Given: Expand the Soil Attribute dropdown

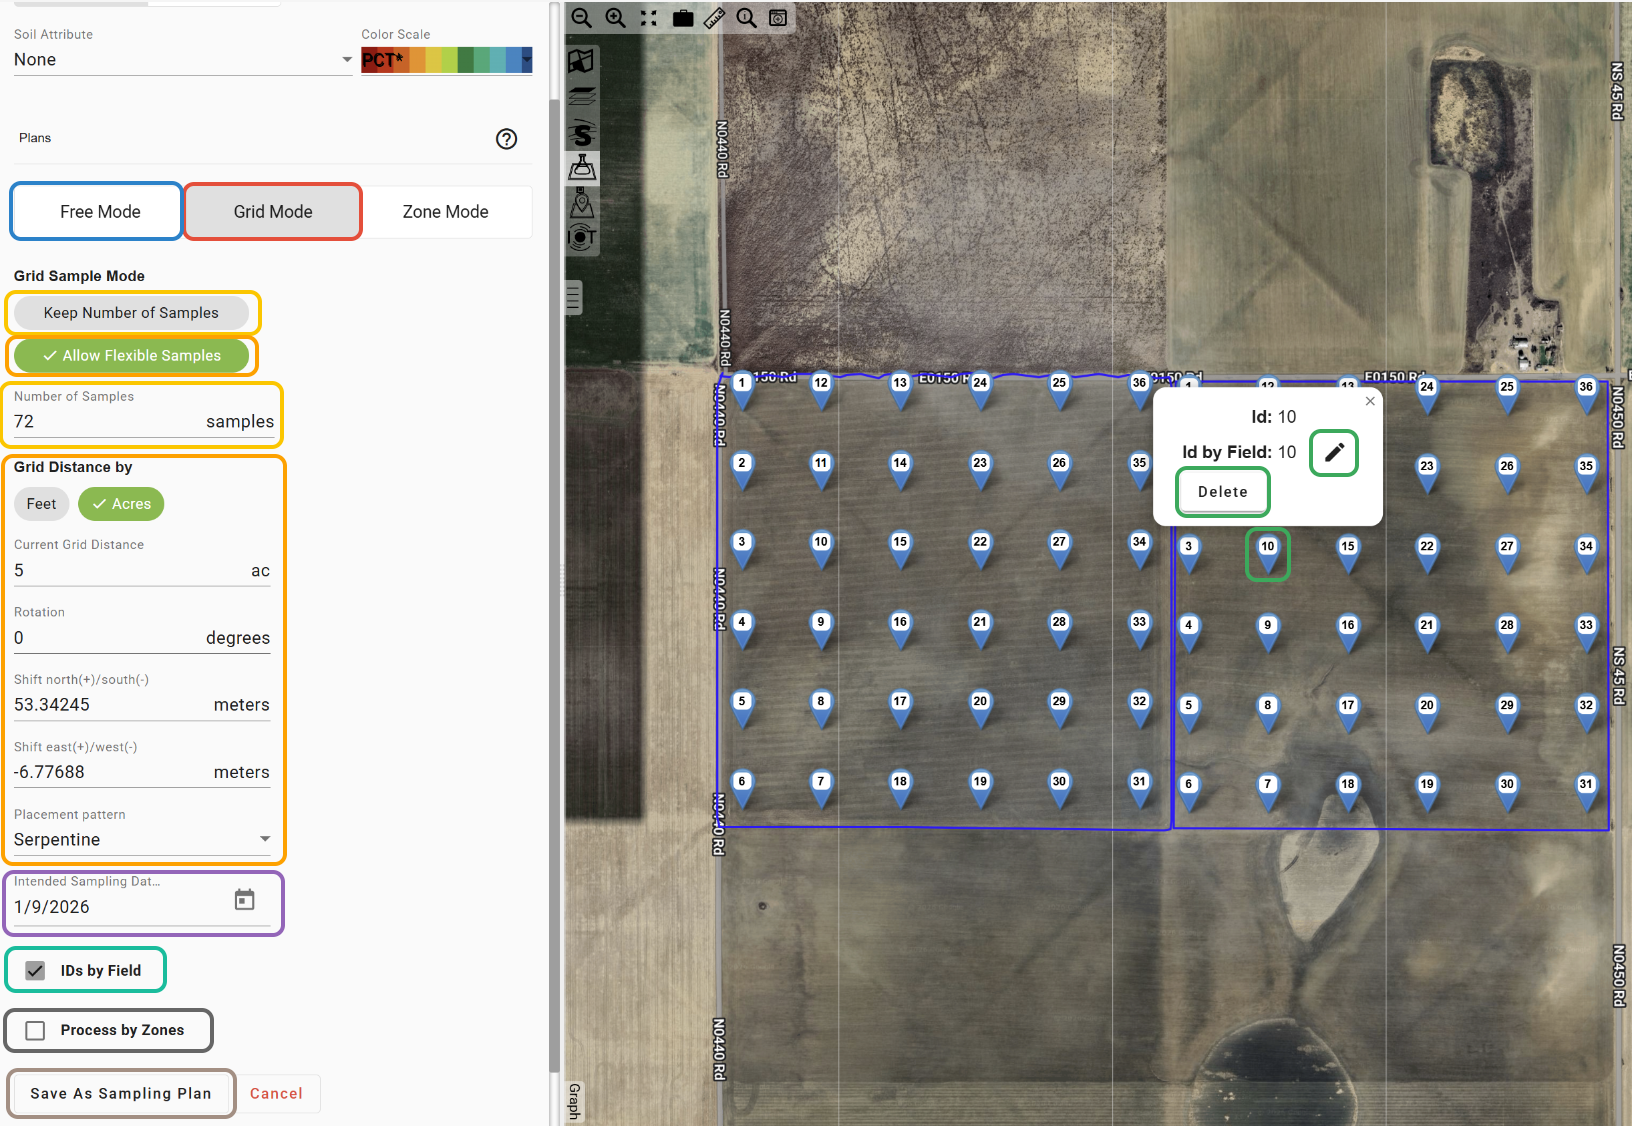Looking at the screenshot, I should point(183,60).
